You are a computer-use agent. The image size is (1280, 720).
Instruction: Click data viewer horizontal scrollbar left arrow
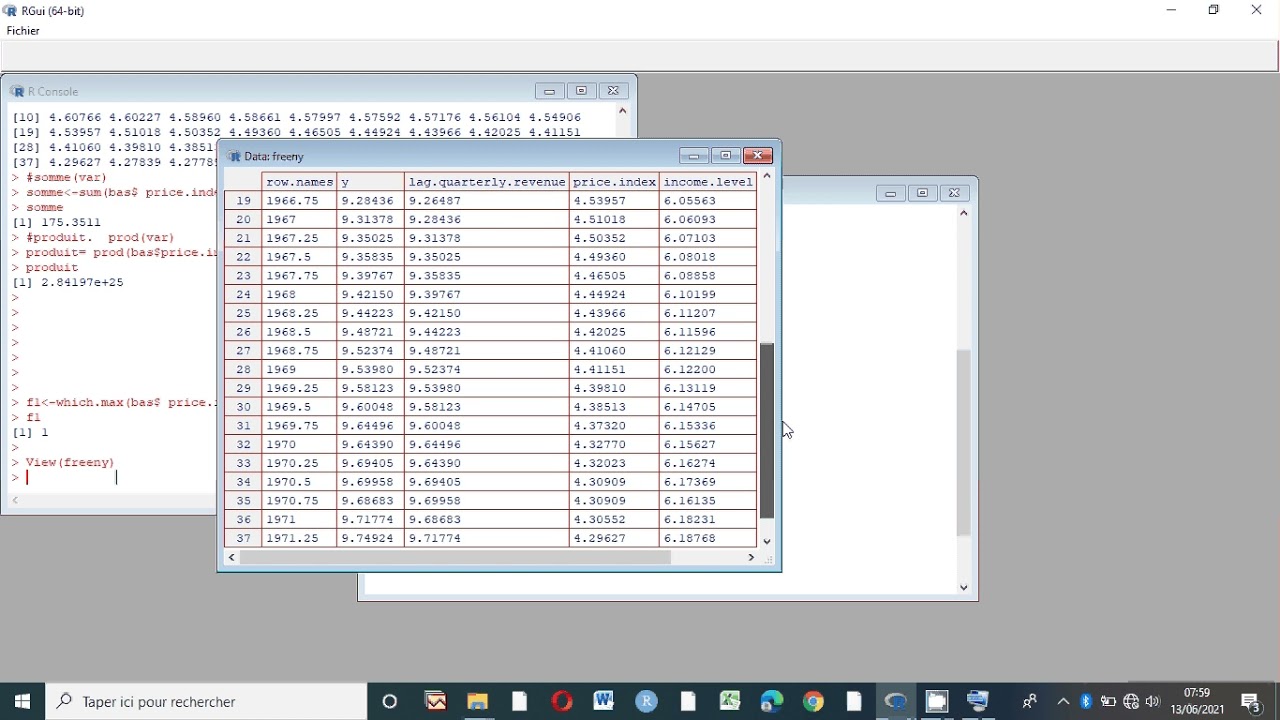232,557
